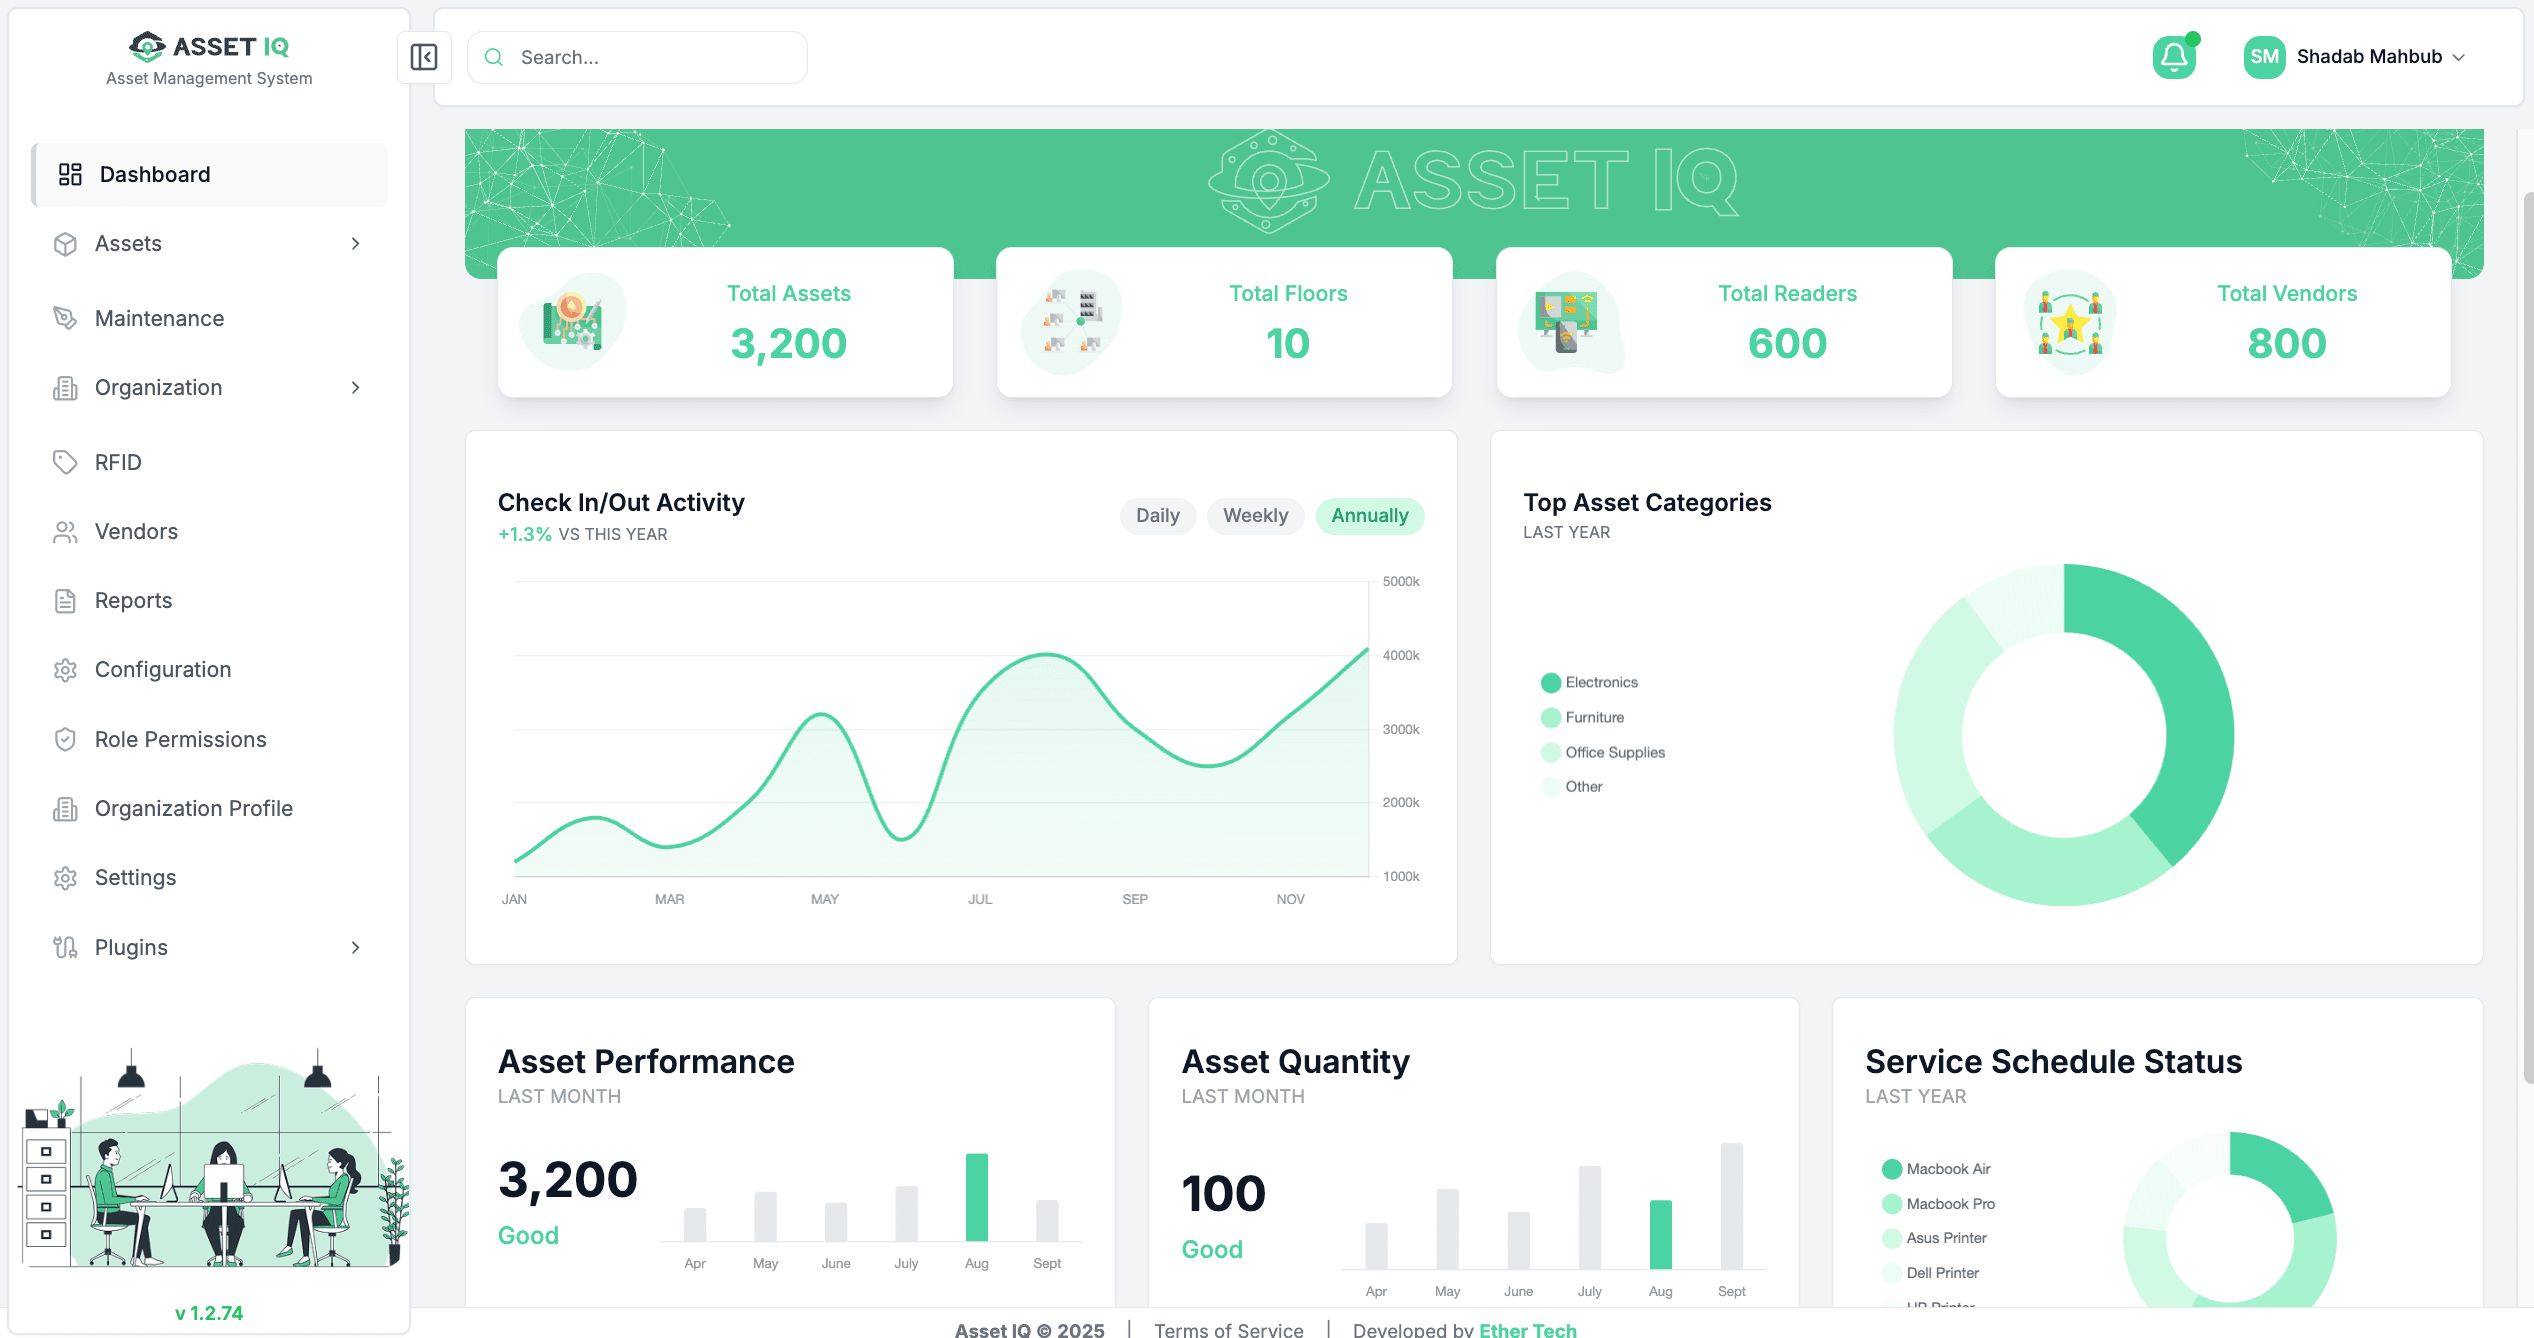Switch chart to Weekly view
The image size is (2534, 1338).
[x=1255, y=516]
